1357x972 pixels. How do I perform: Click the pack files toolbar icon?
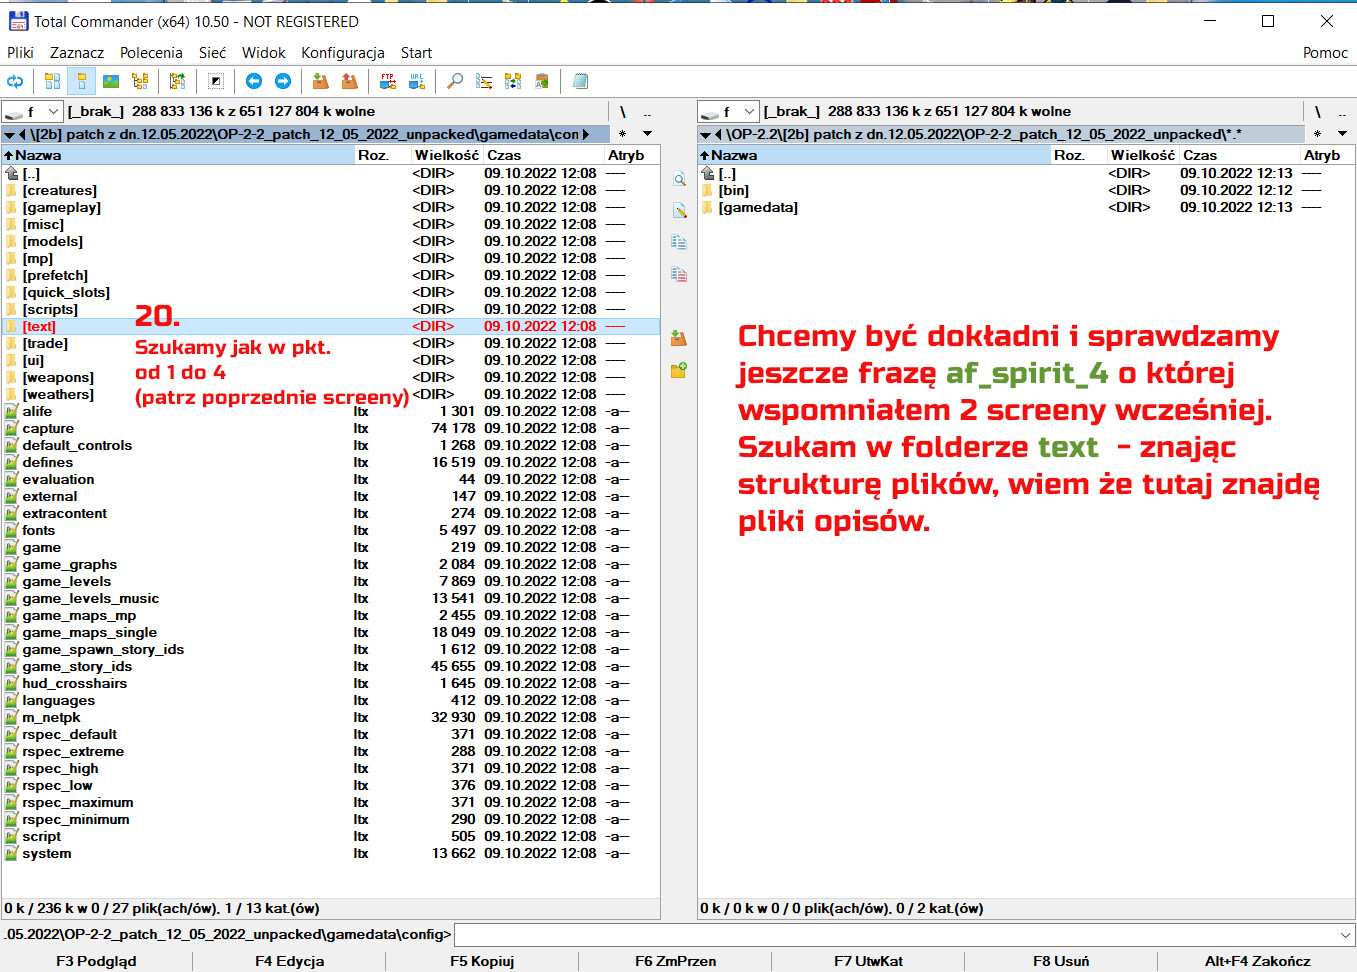(x=320, y=81)
